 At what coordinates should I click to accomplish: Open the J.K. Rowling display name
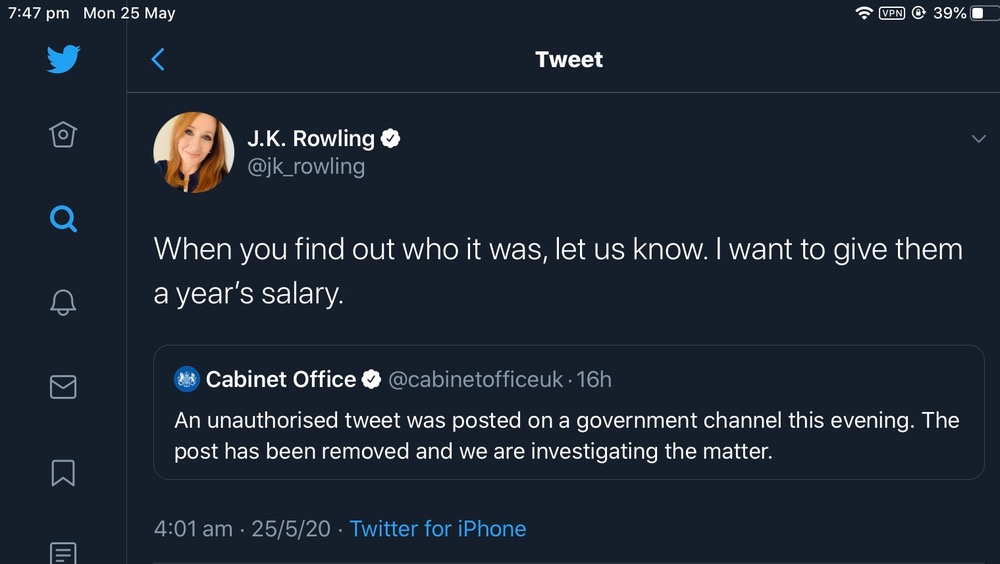pos(311,138)
